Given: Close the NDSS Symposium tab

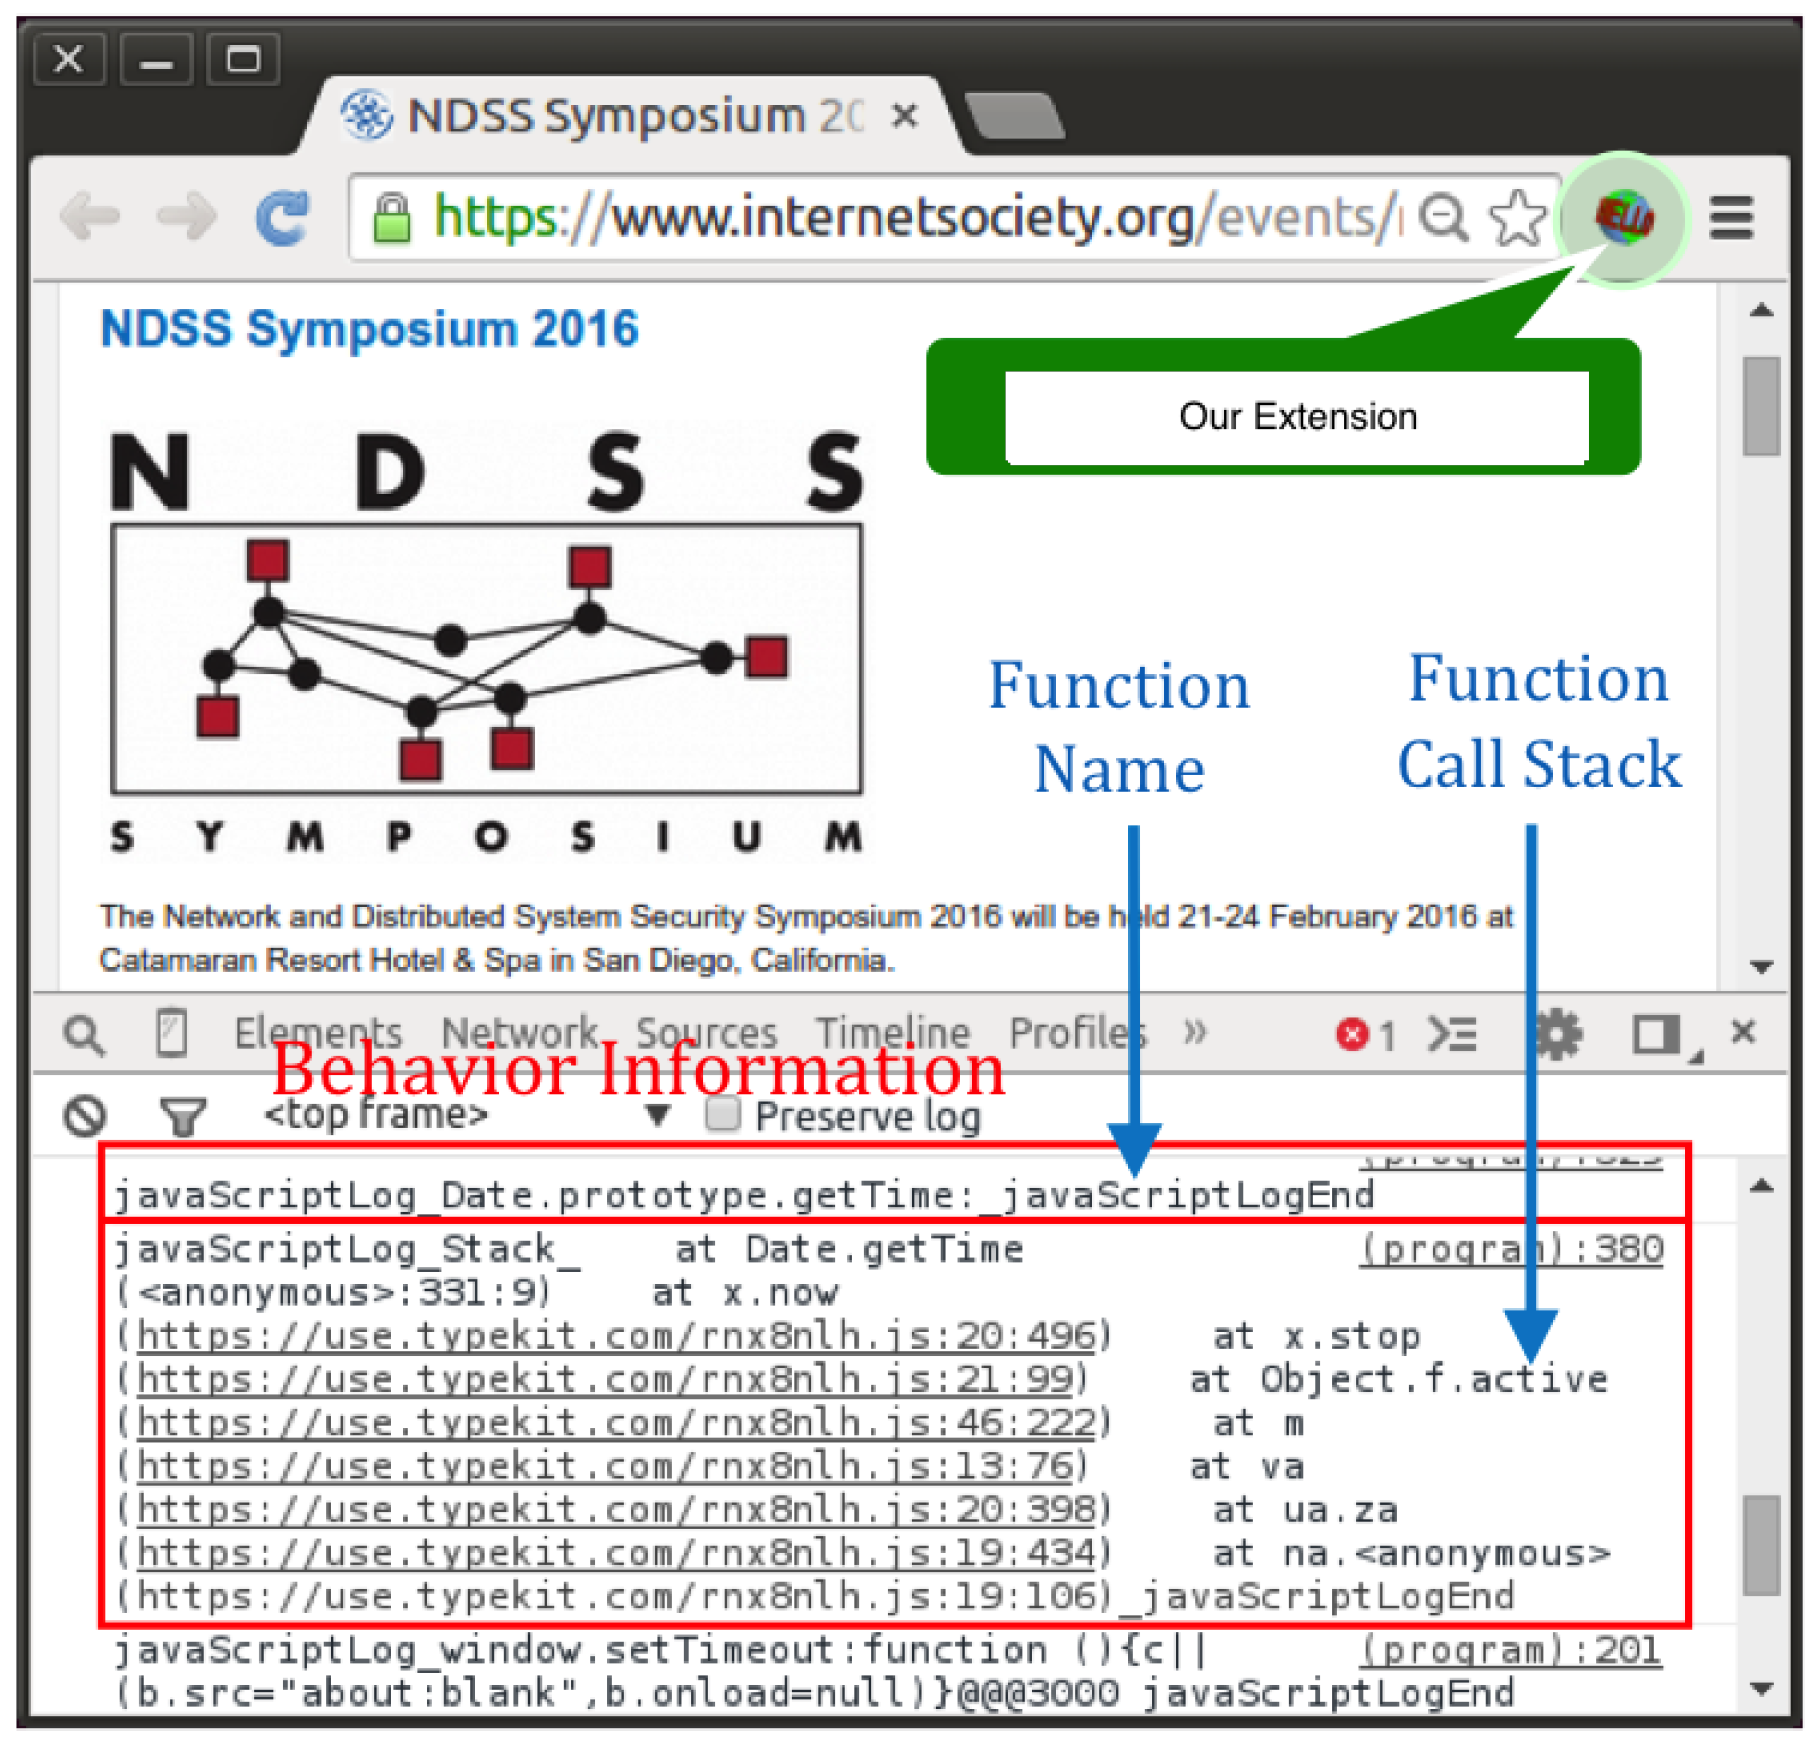Looking at the screenshot, I should (904, 116).
